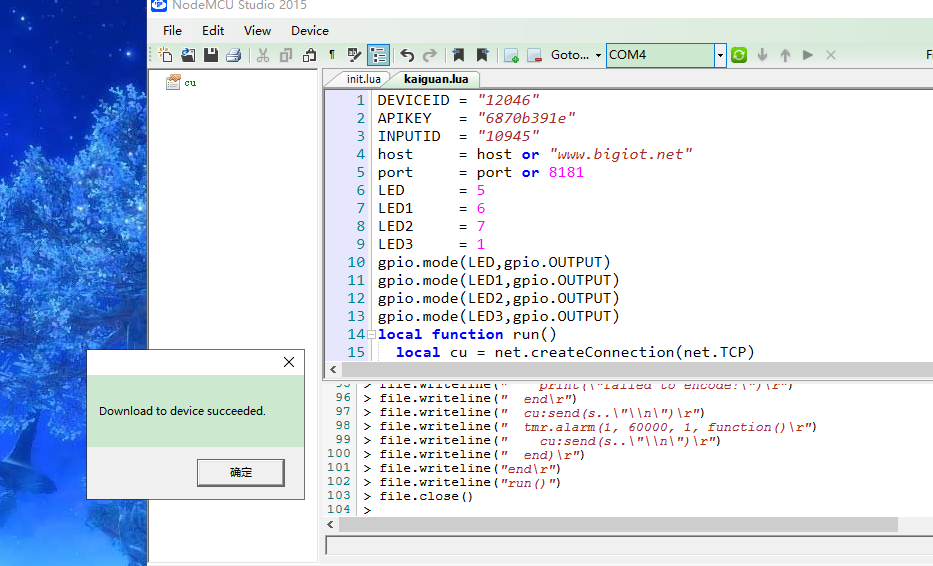Click the run play icon
Screen dimensions: 933x566
point(808,55)
